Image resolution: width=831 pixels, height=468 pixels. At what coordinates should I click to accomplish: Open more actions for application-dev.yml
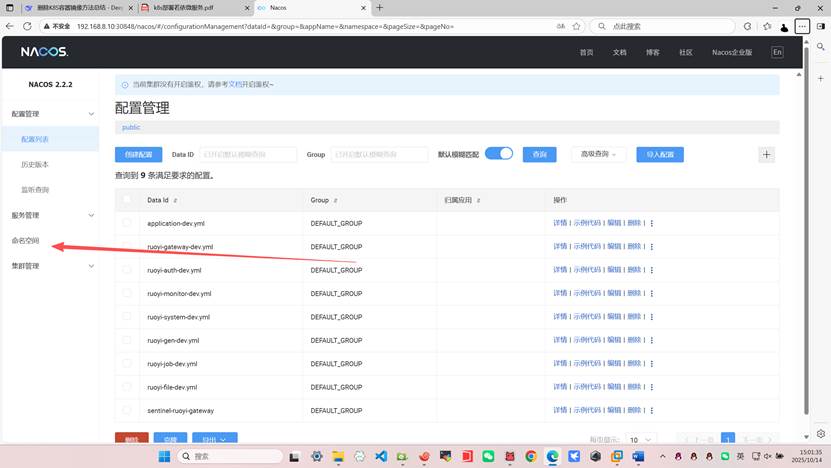click(x=652, y=223)
